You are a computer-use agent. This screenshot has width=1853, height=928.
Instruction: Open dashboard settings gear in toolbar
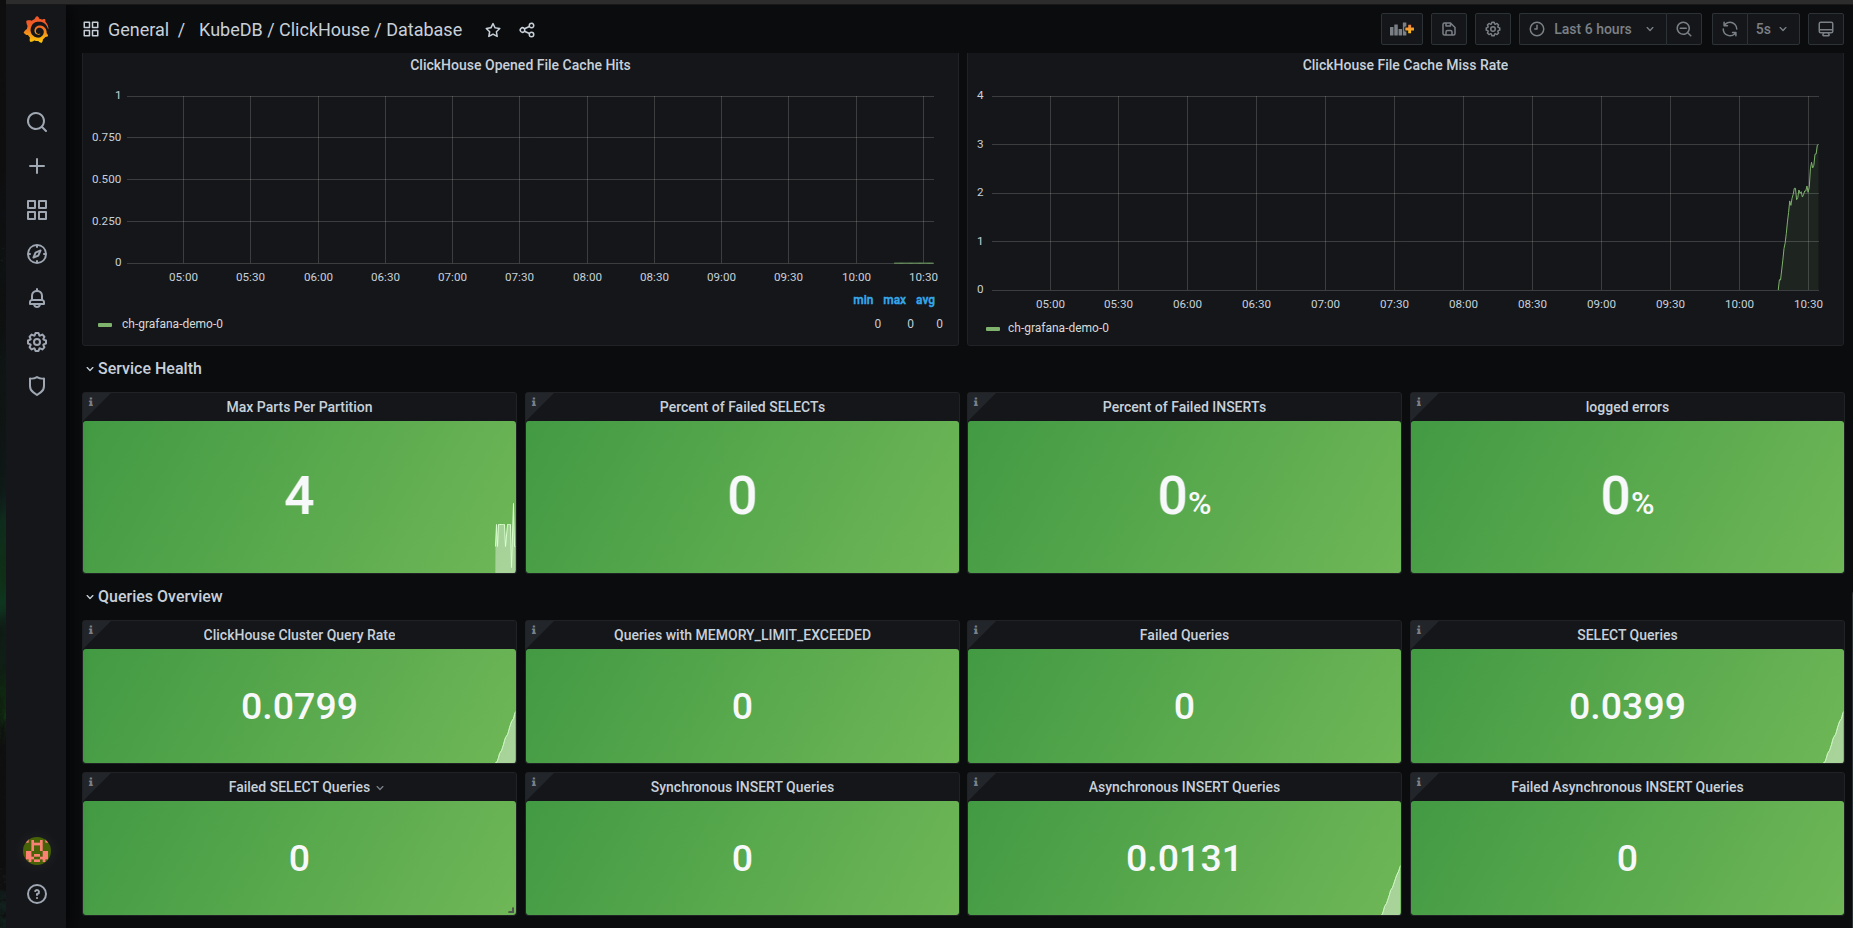pyautogui.click(x=1493, y=29)
